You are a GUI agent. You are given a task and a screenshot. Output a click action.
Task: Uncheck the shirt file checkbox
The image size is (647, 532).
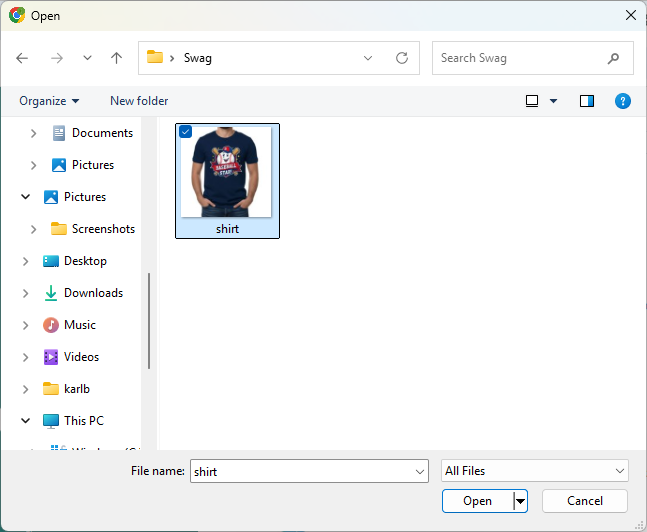point(186,132)
